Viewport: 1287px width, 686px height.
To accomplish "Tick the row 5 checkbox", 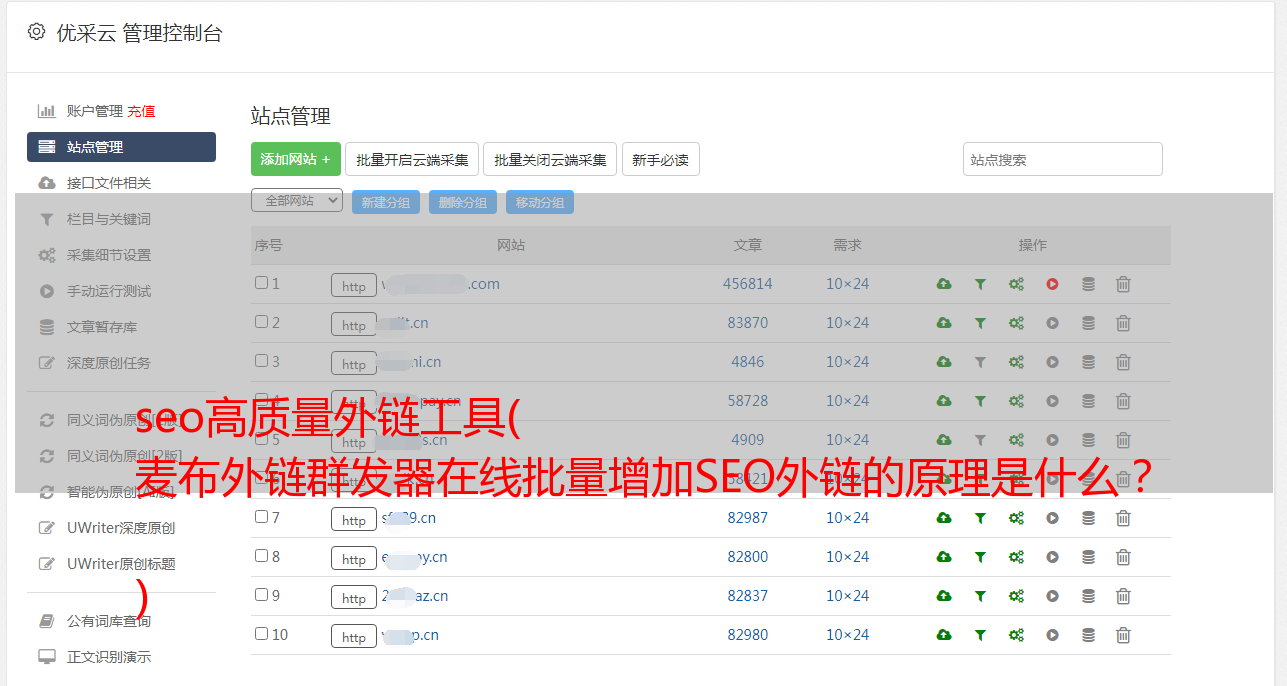I will (x=261, y=439).
